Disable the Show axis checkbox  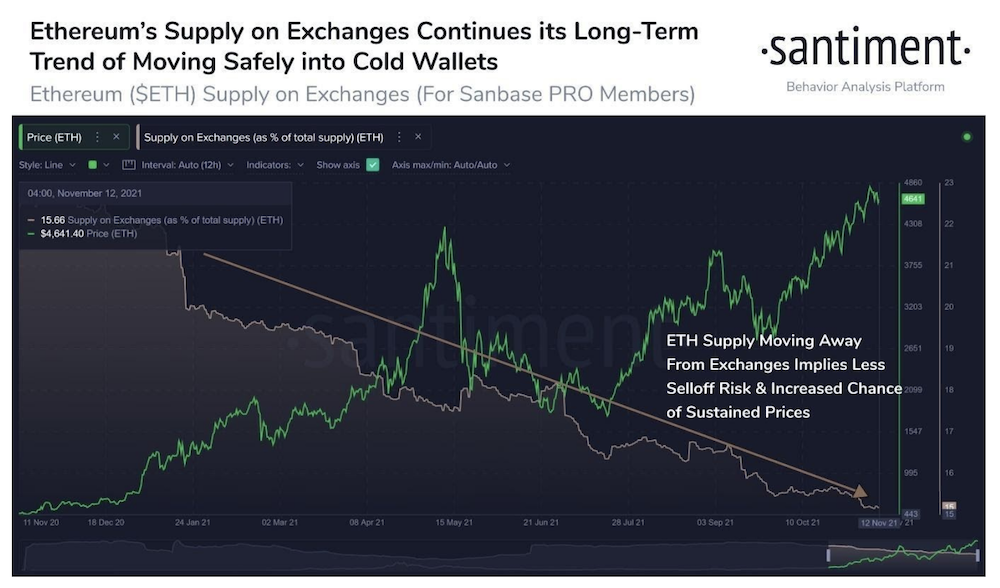[372, 164]
